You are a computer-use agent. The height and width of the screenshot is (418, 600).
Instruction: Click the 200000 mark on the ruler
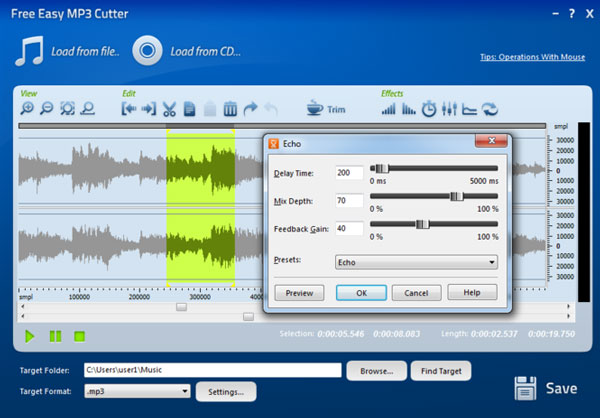(139, 297)
